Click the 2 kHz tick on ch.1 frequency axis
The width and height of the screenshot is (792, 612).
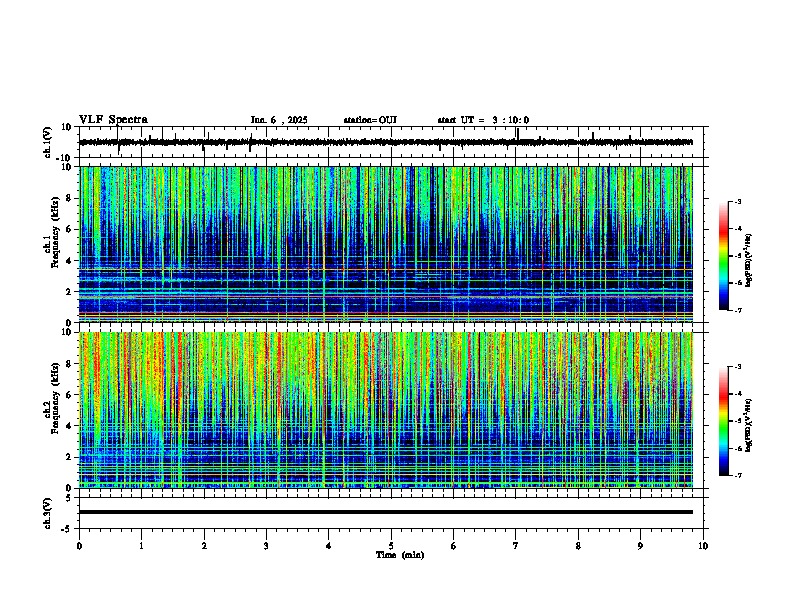point(70,292)
